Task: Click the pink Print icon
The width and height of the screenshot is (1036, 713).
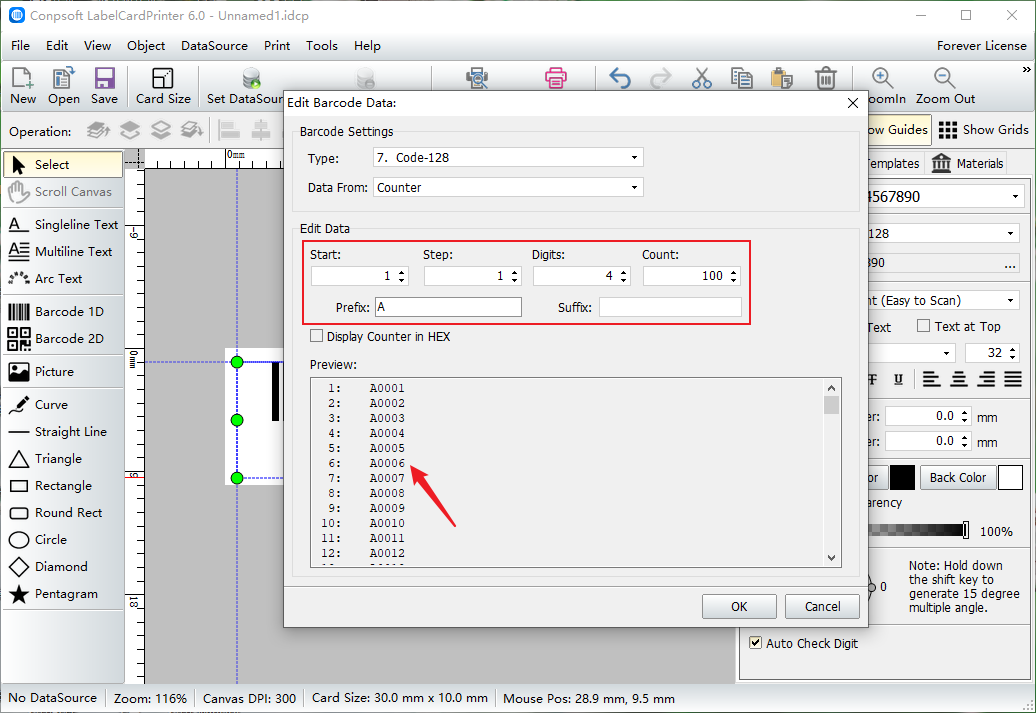Action: coord(556,78)
